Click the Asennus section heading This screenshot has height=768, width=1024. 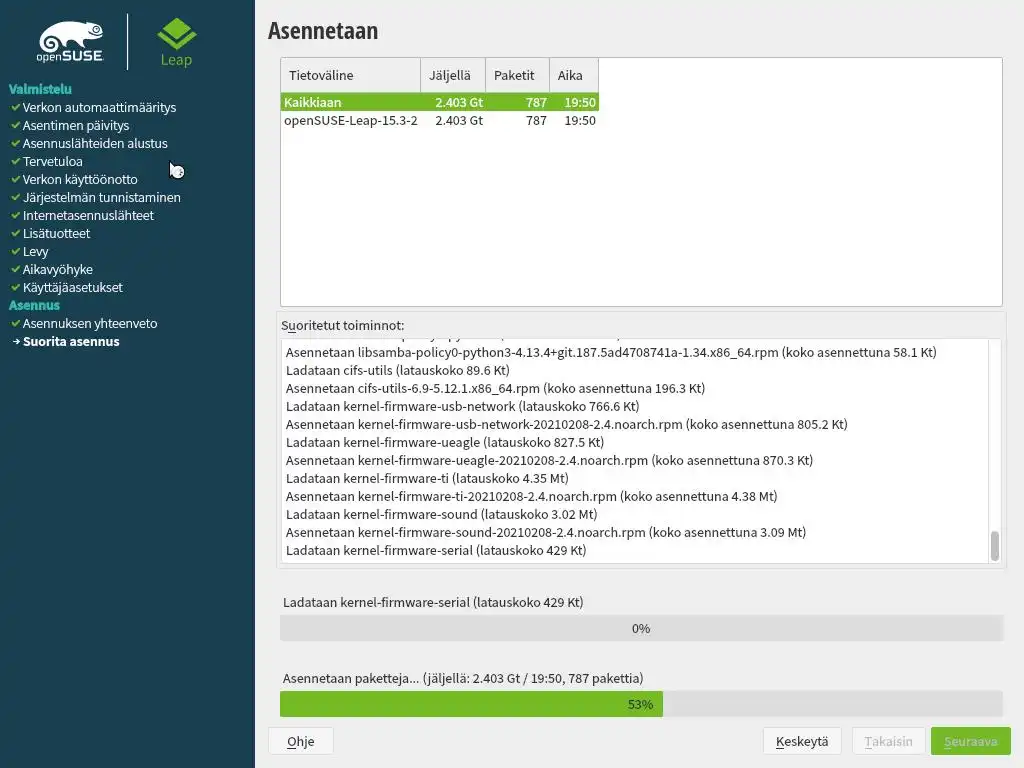[34, 305]
